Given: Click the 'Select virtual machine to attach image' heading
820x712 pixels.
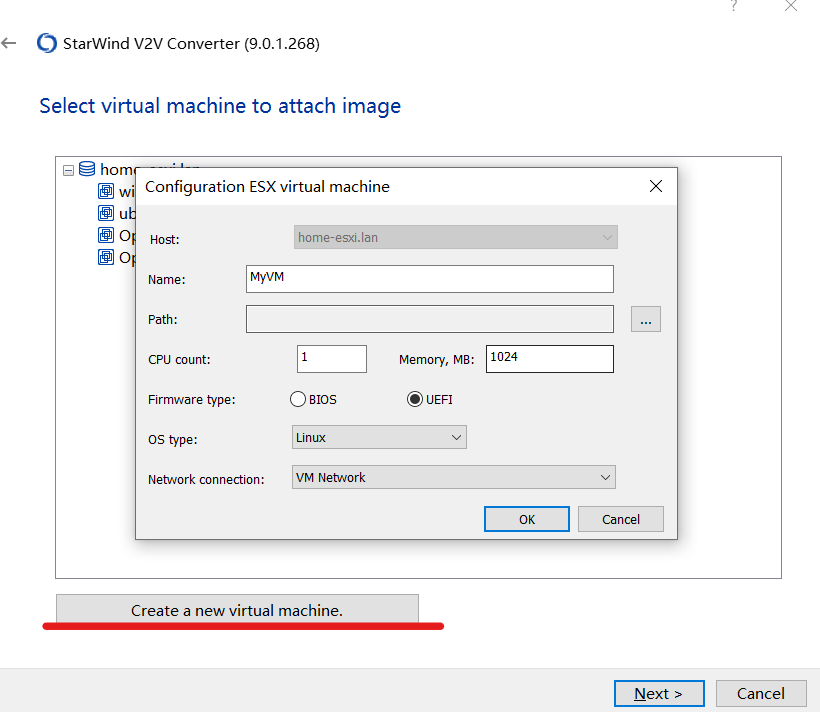Looking at the screenshot, I should click(220, 106).
